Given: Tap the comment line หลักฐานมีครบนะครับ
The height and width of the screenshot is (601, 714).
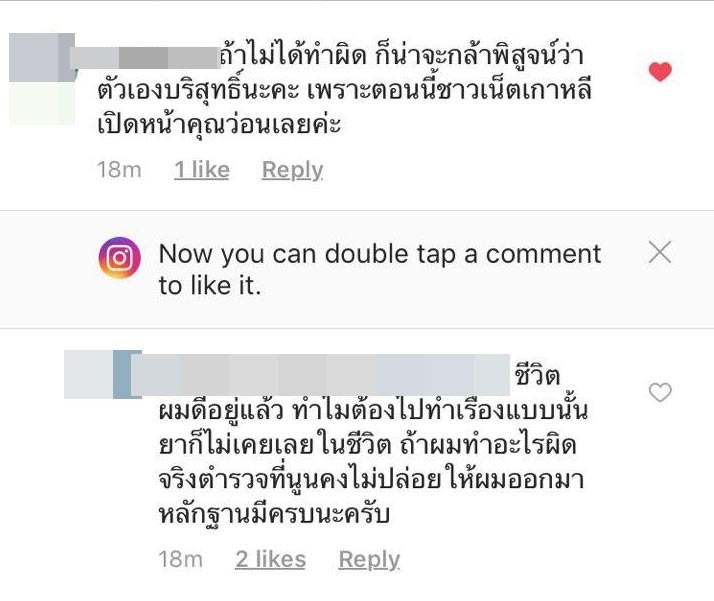Looking at the screenshot, I should coord(274,515).
